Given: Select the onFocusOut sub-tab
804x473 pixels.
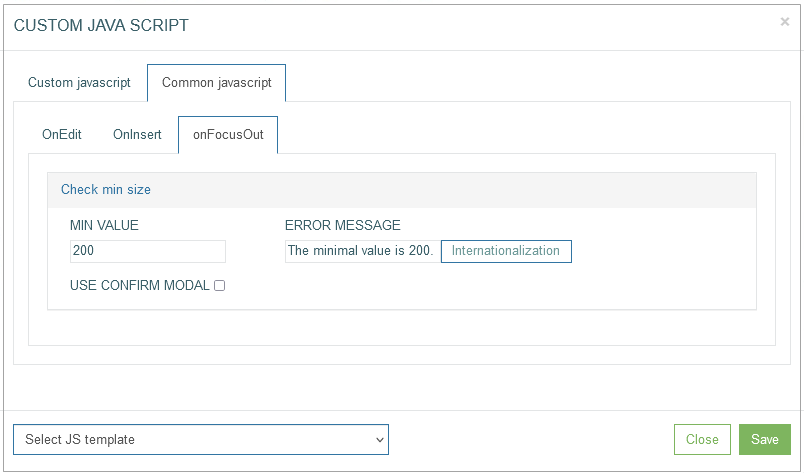Looking at the screenshot, I should pos(228,134).
